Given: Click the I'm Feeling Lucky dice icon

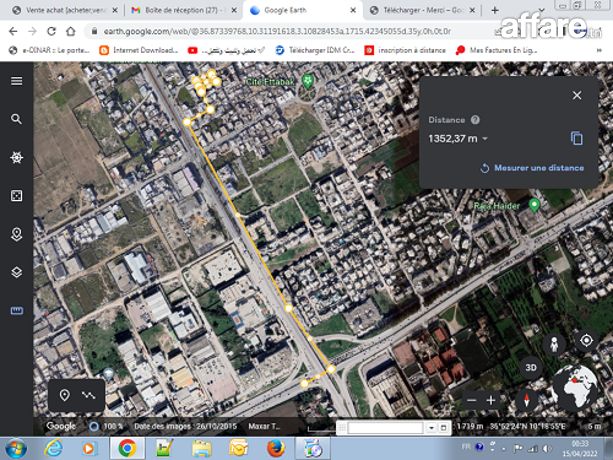Looking at the screenshot, I should click(x=16, y=196).
